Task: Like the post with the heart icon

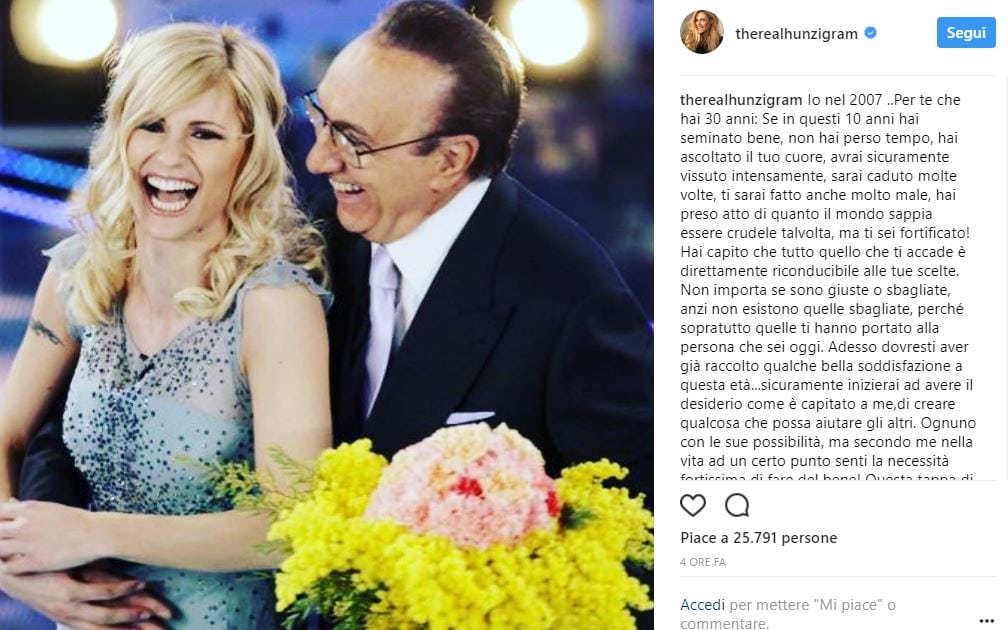Action: click(x=693, y=505)
